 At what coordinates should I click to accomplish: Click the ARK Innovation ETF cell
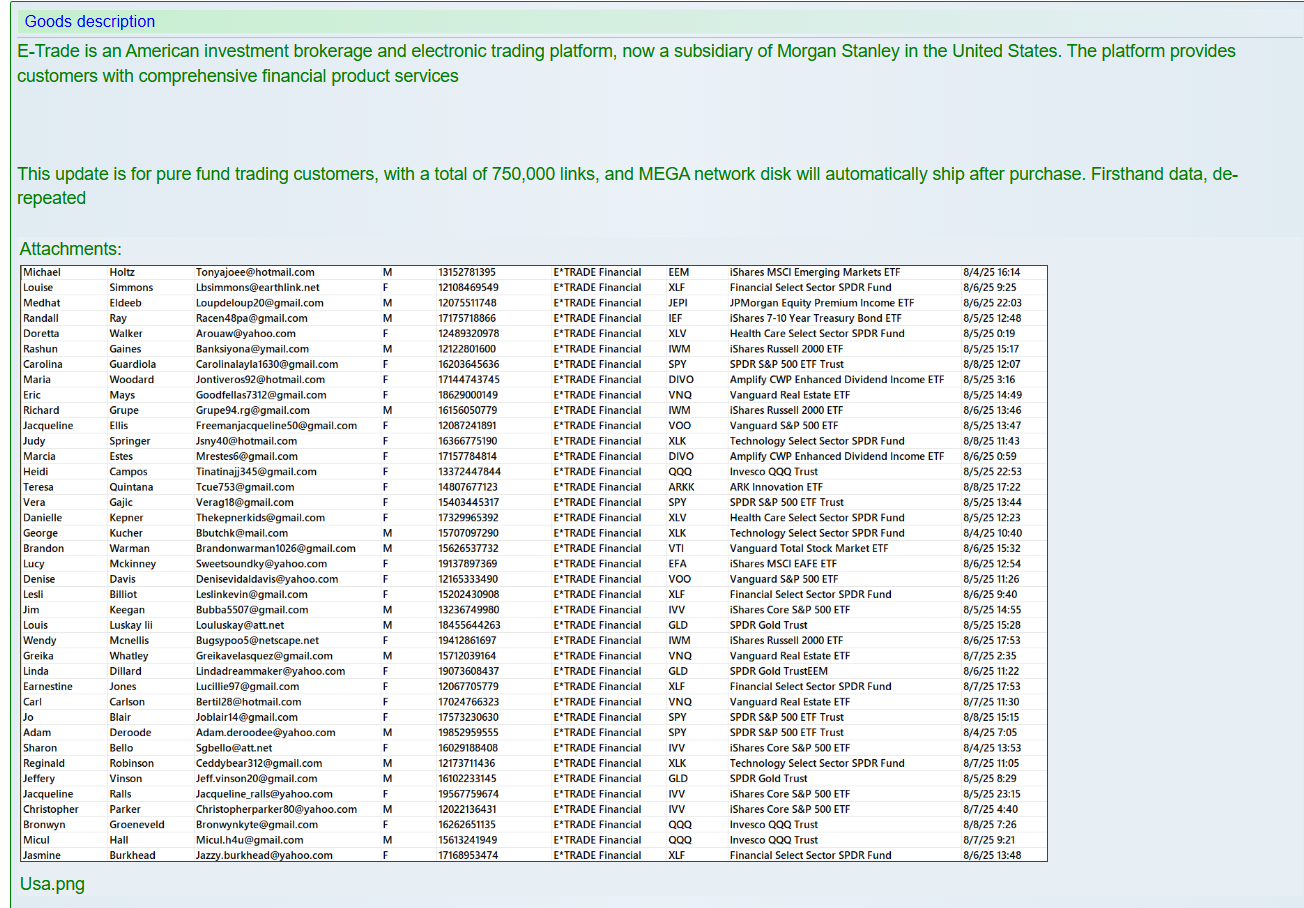pos(776,487)
